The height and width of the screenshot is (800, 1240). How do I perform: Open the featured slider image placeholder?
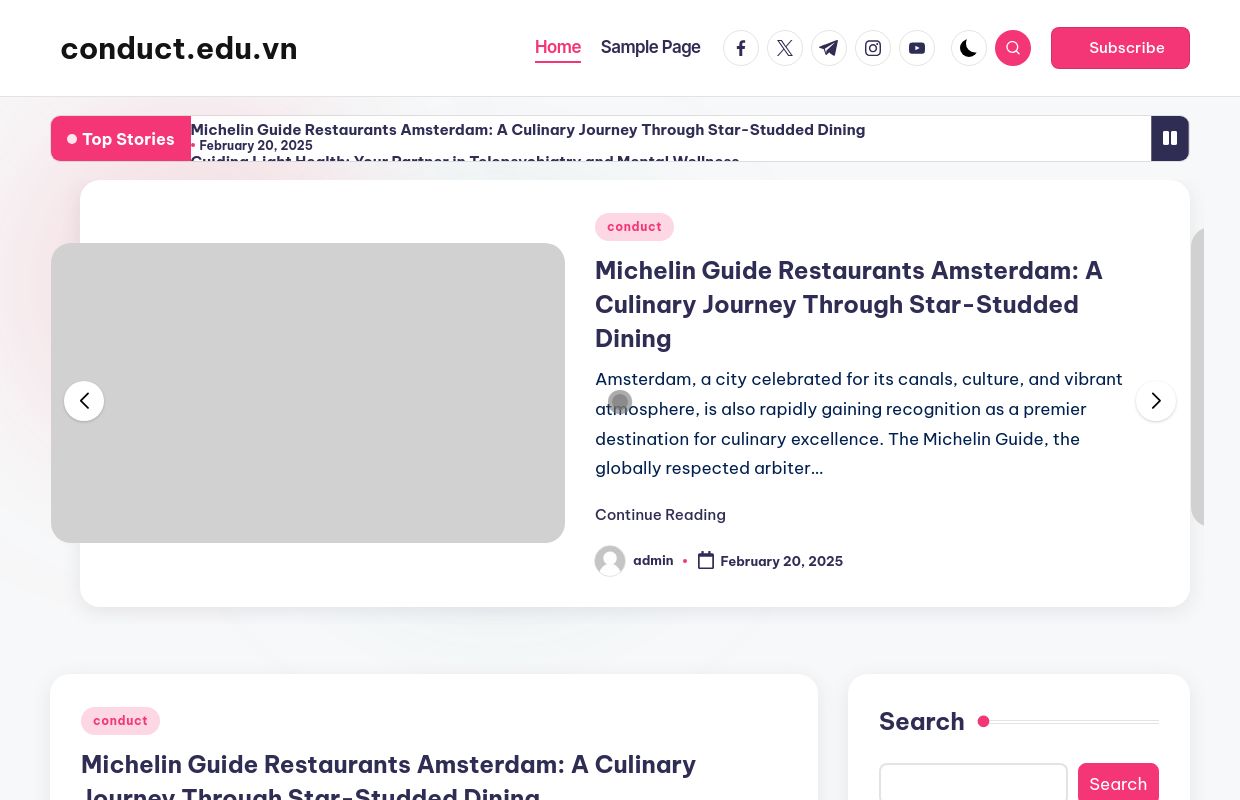click(x=308, y=393)
